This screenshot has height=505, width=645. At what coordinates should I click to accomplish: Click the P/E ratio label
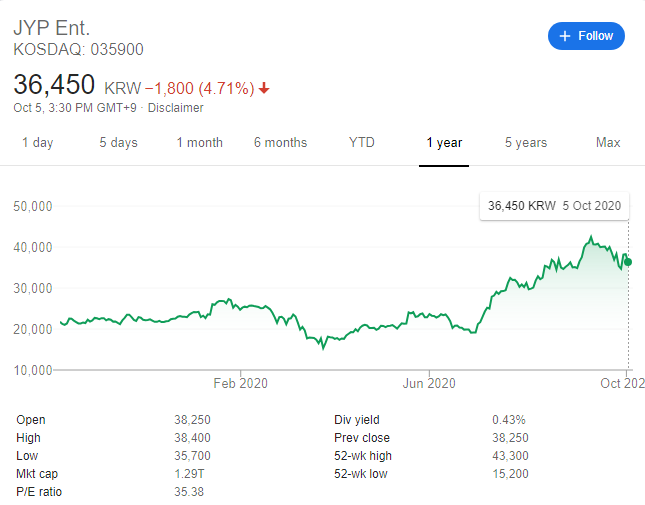(39, 492)
